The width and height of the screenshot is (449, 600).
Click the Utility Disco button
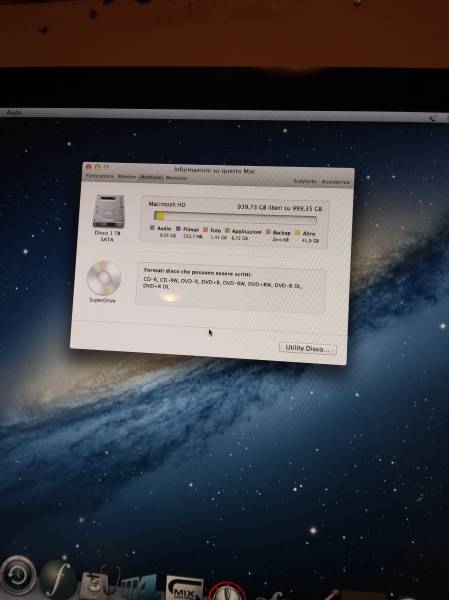click(x=308, y=349)
